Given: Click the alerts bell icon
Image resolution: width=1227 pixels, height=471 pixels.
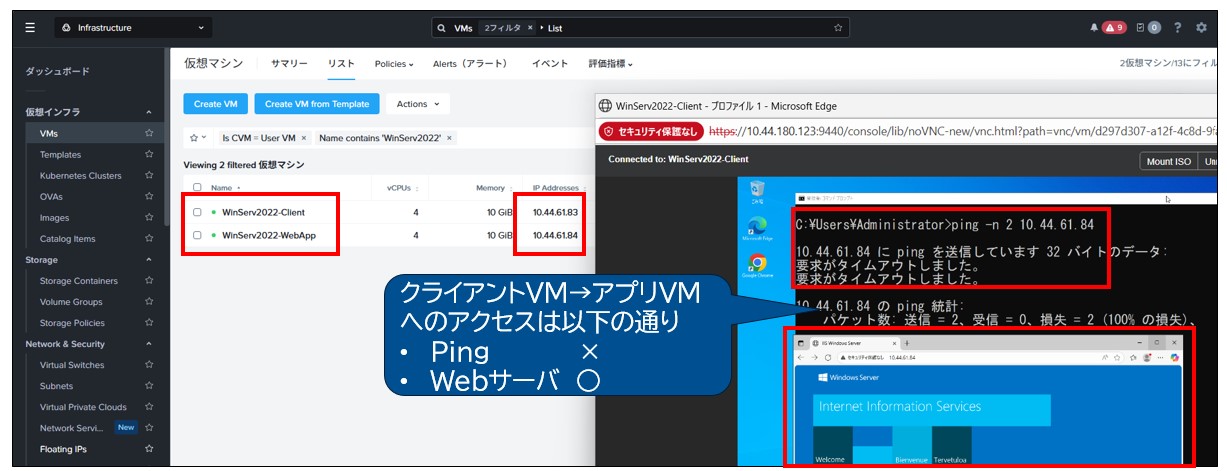Looking at the screenshot, I should pyautogui.click(x=1094, y=28).
